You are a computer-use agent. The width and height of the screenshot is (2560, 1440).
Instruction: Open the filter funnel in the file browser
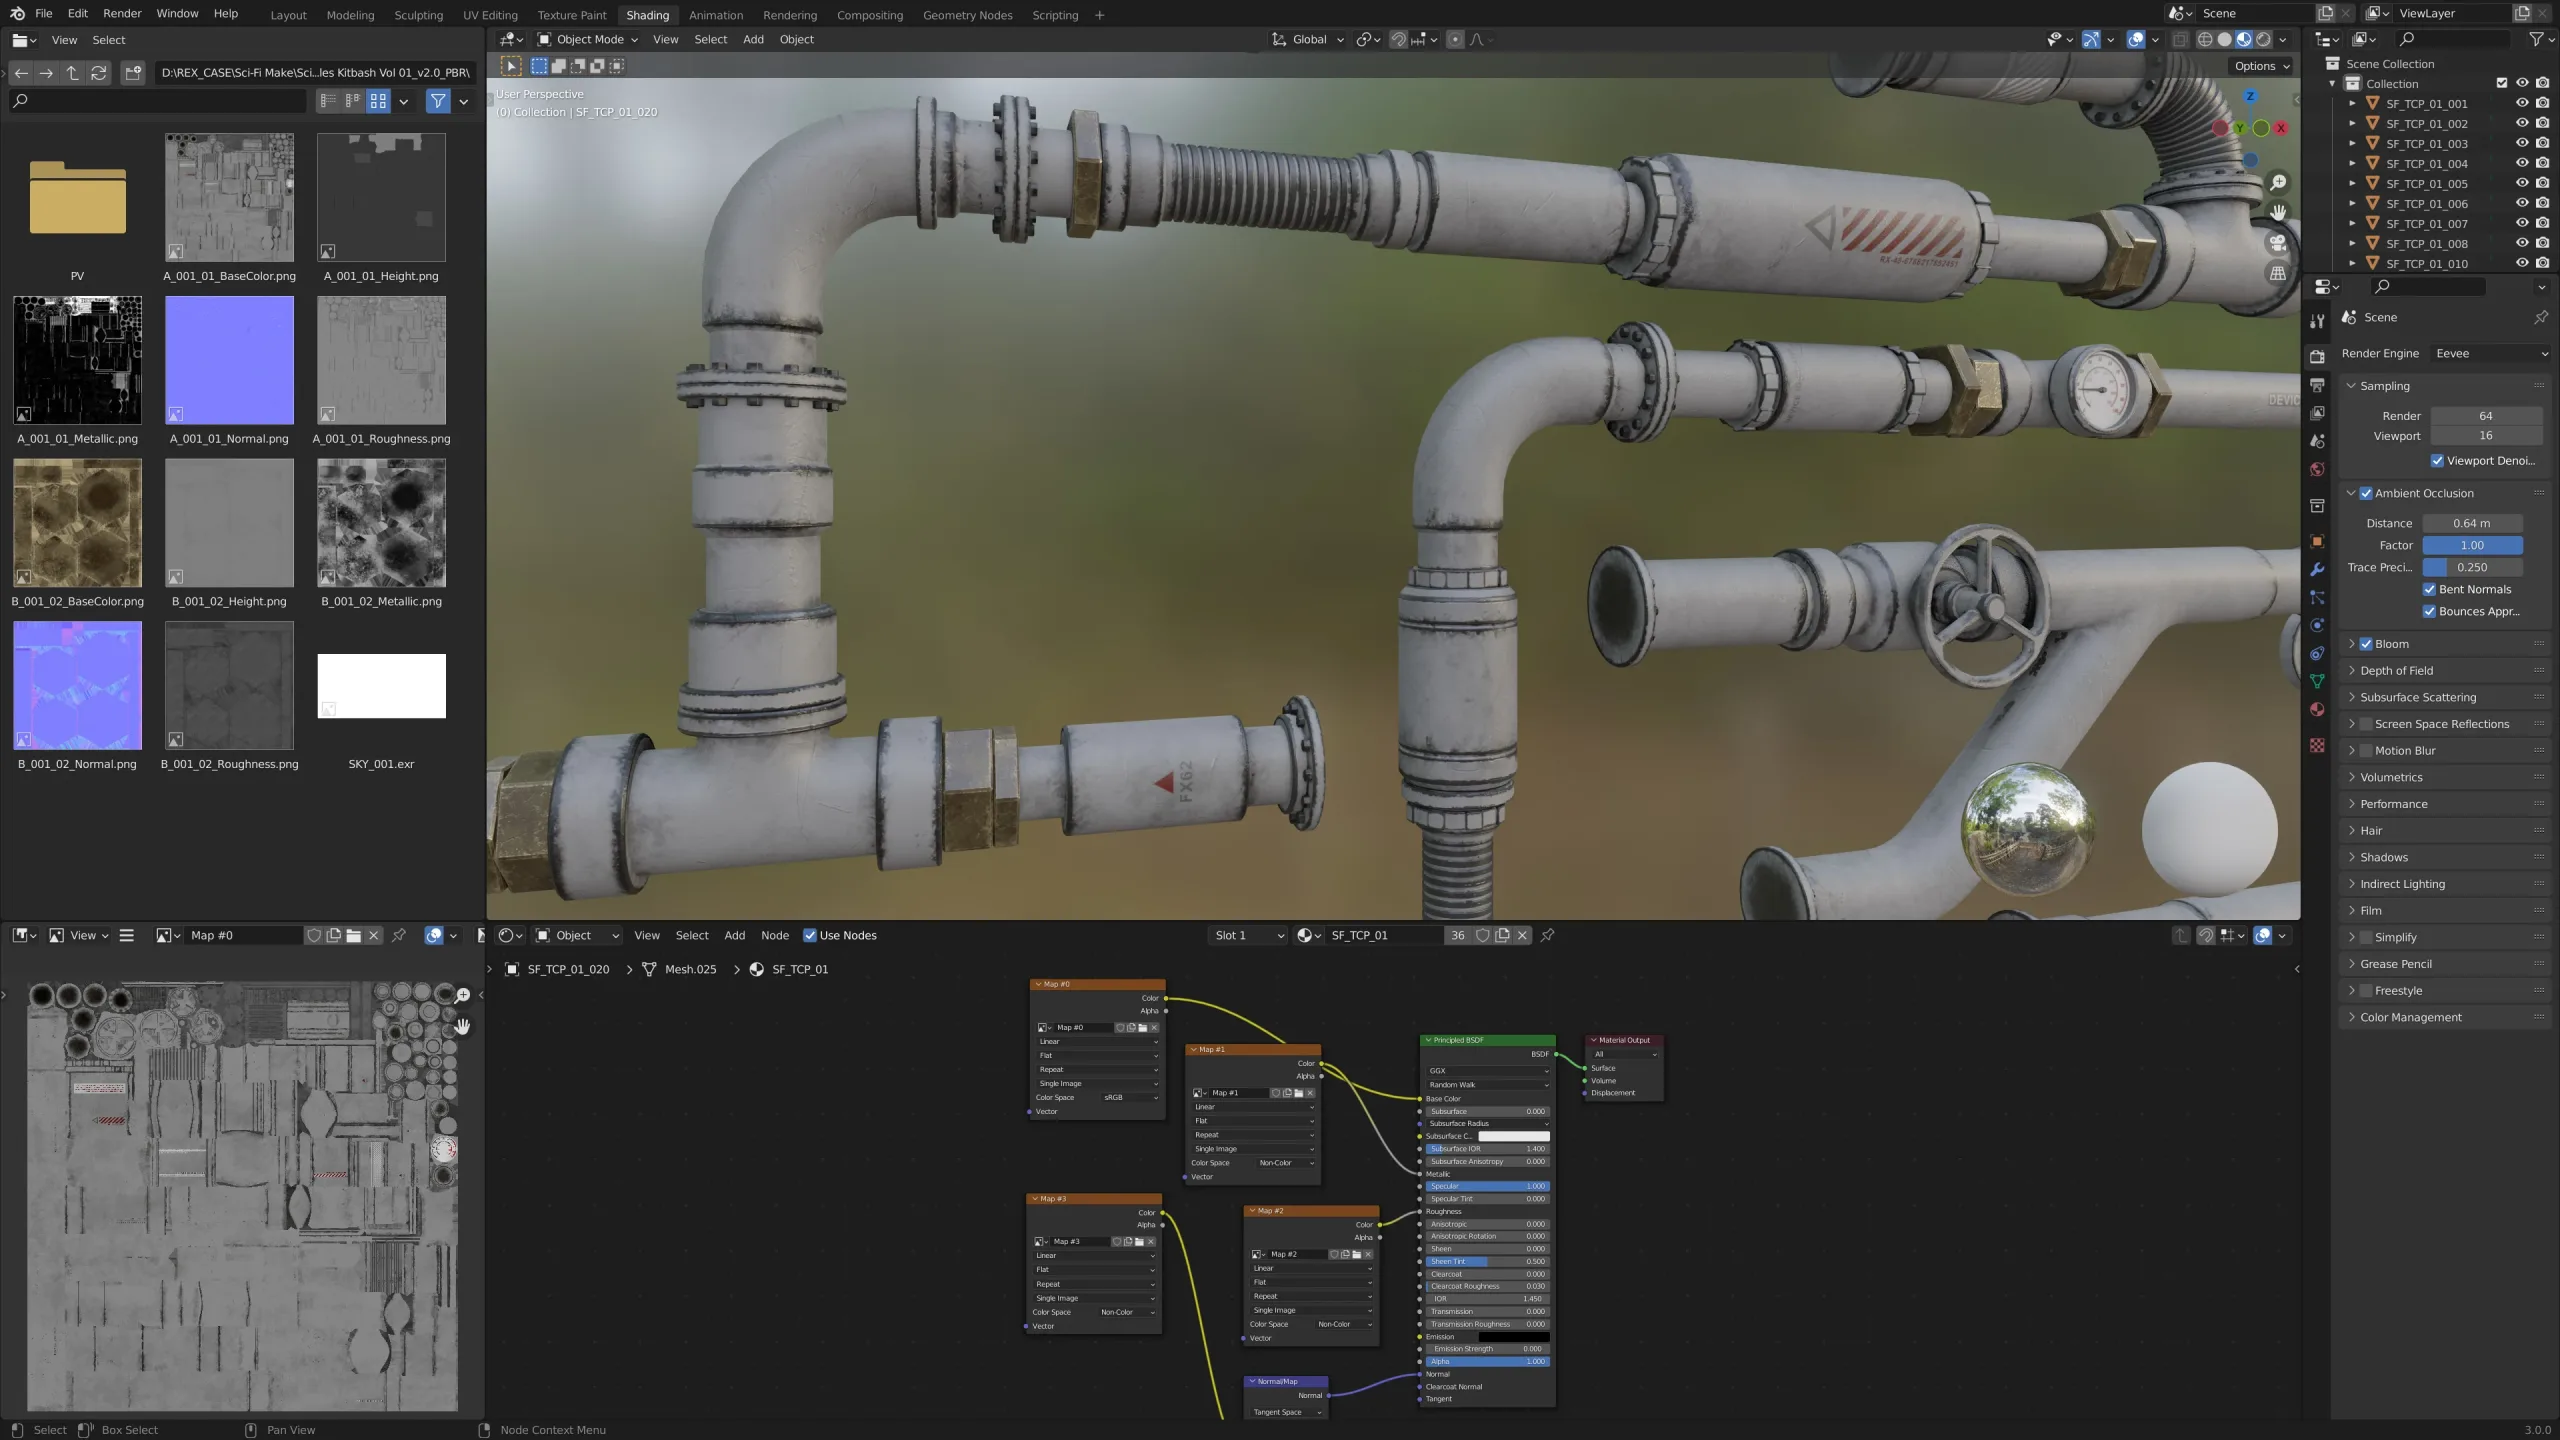[438, 101]
